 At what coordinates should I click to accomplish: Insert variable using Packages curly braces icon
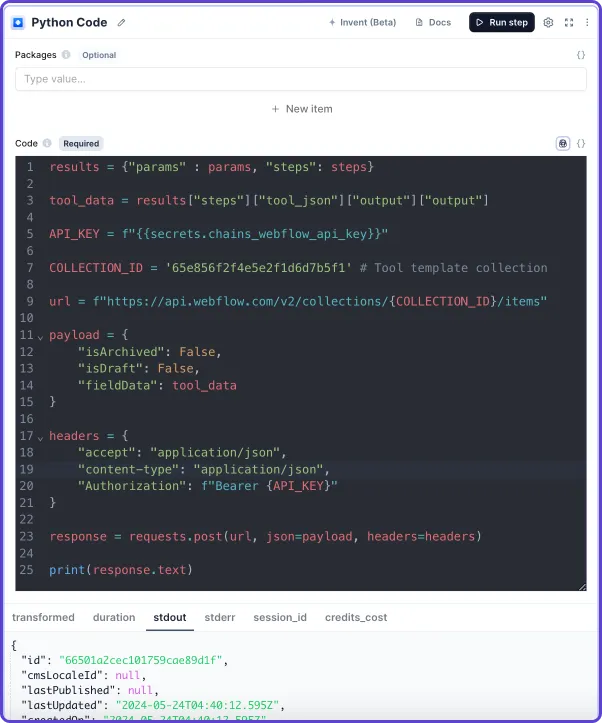(581, 55)
